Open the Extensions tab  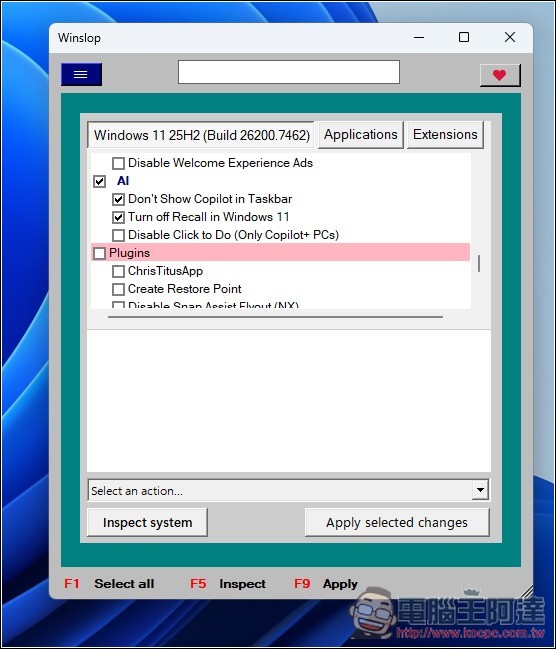[x=445, y=135]
